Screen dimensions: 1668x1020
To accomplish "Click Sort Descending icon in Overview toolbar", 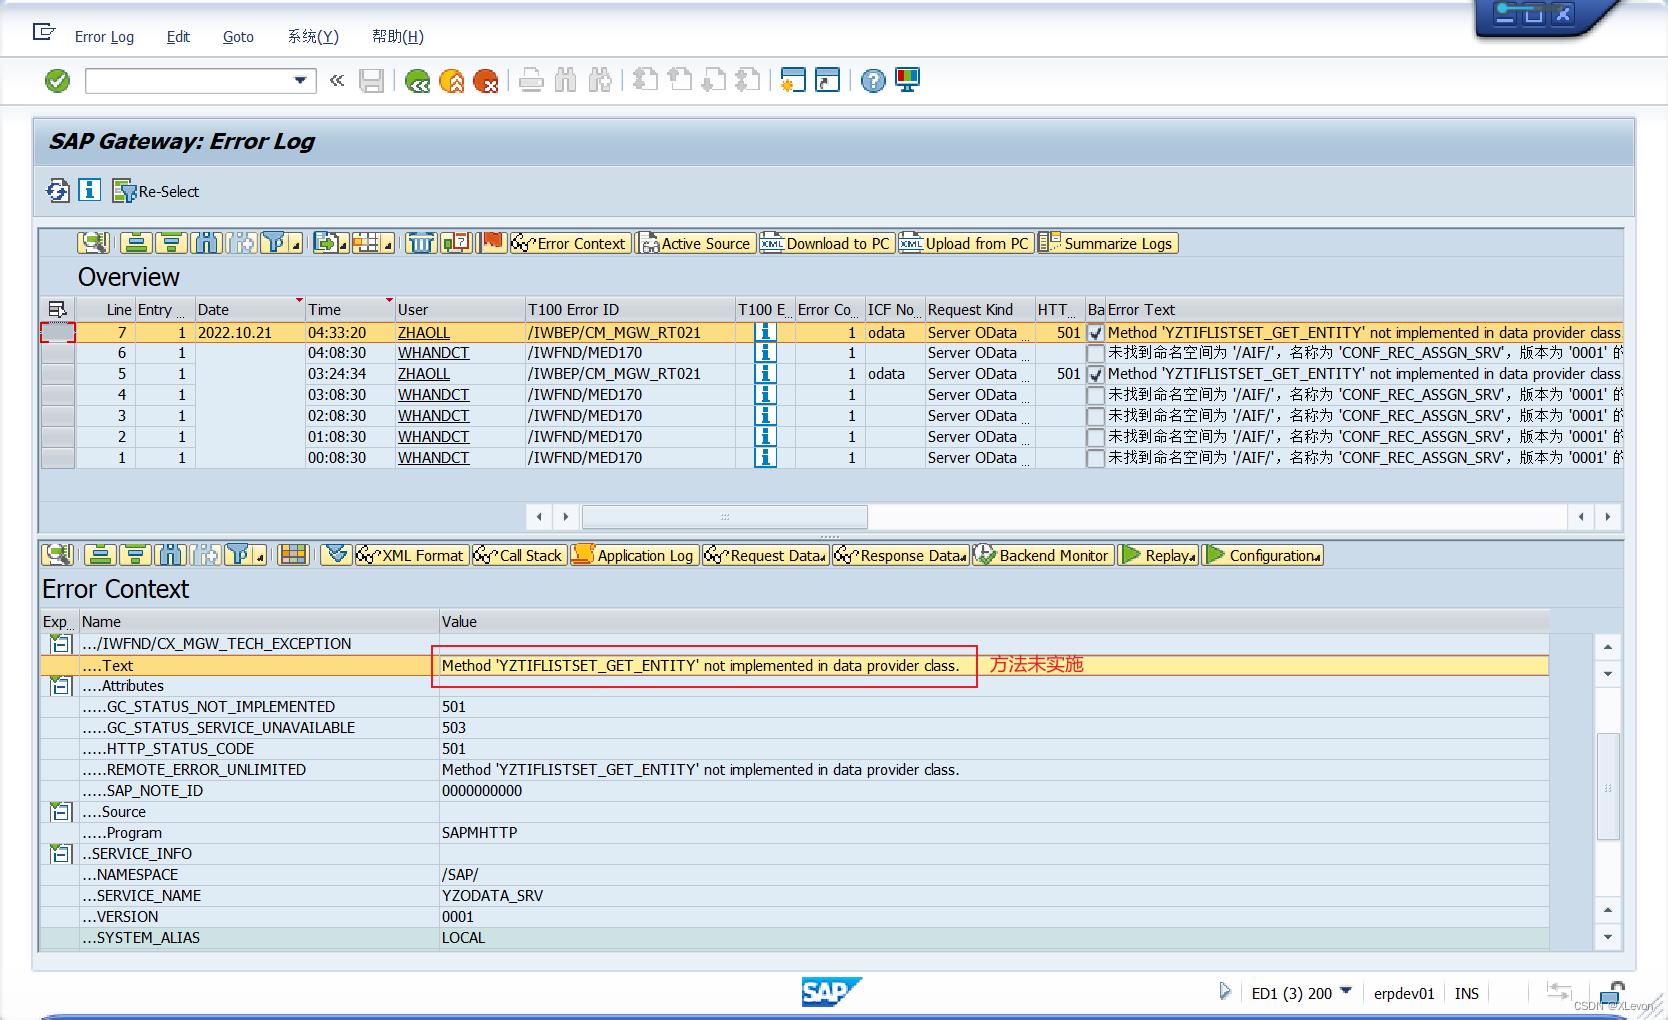I will 171,243.
